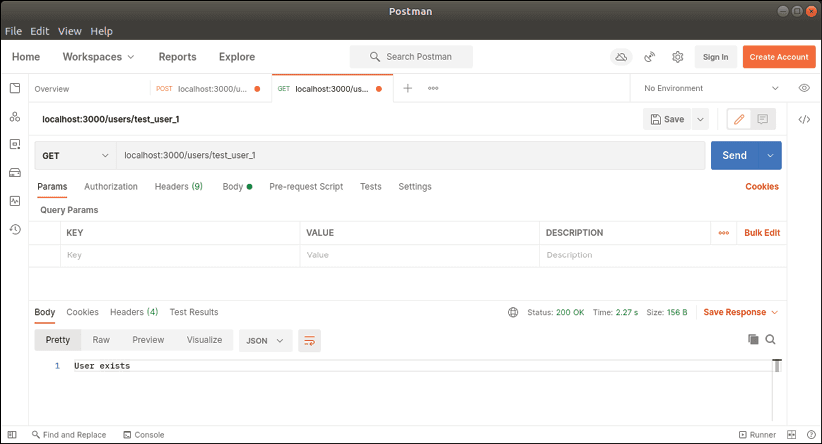
Task: Expand the Save options dropdown arrow
Action: tap(700, 120)
